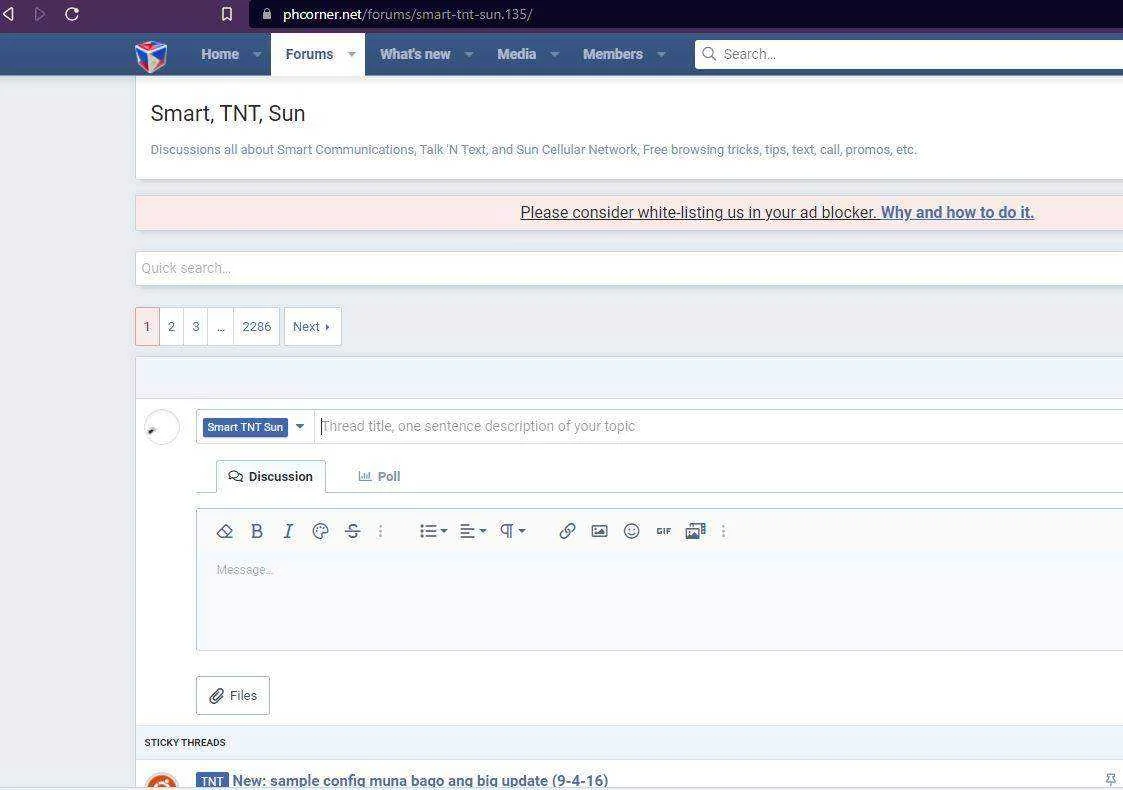Open the paragraph format dropdown
The image size is (1123, 790).
tap(512, 531)
